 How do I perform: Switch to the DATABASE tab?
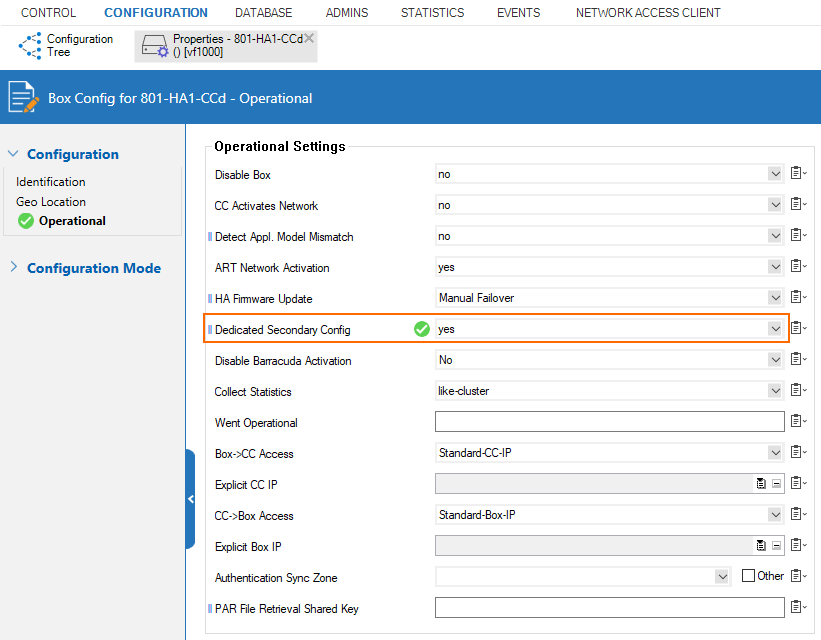coord(263,13)
